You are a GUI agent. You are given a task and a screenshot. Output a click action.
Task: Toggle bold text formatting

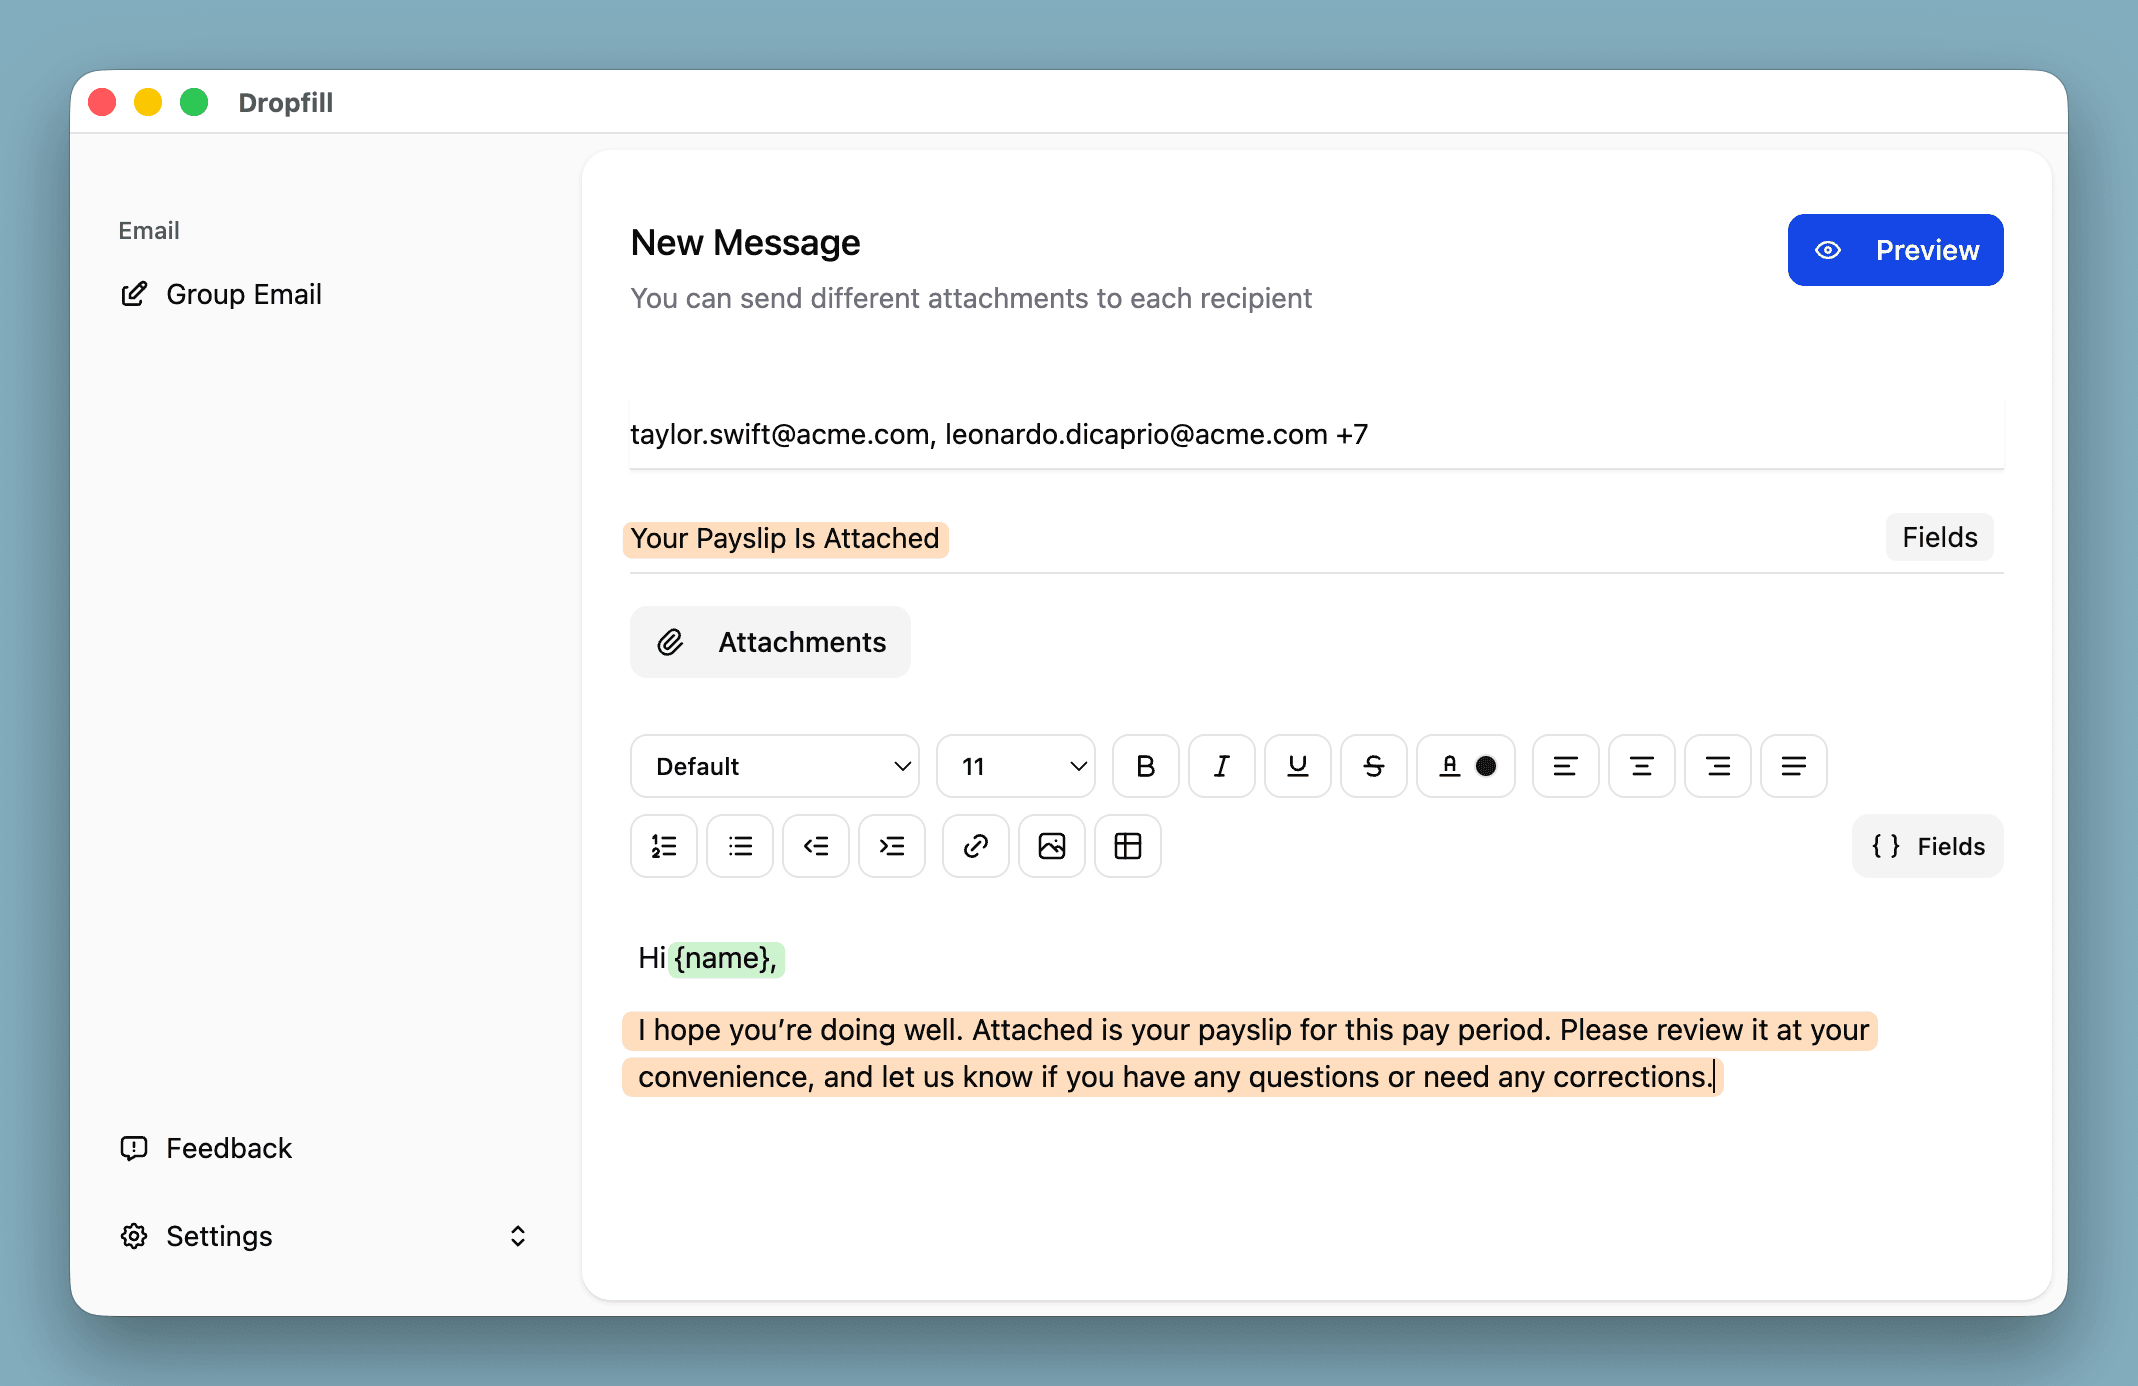[x=1145, y=766]
